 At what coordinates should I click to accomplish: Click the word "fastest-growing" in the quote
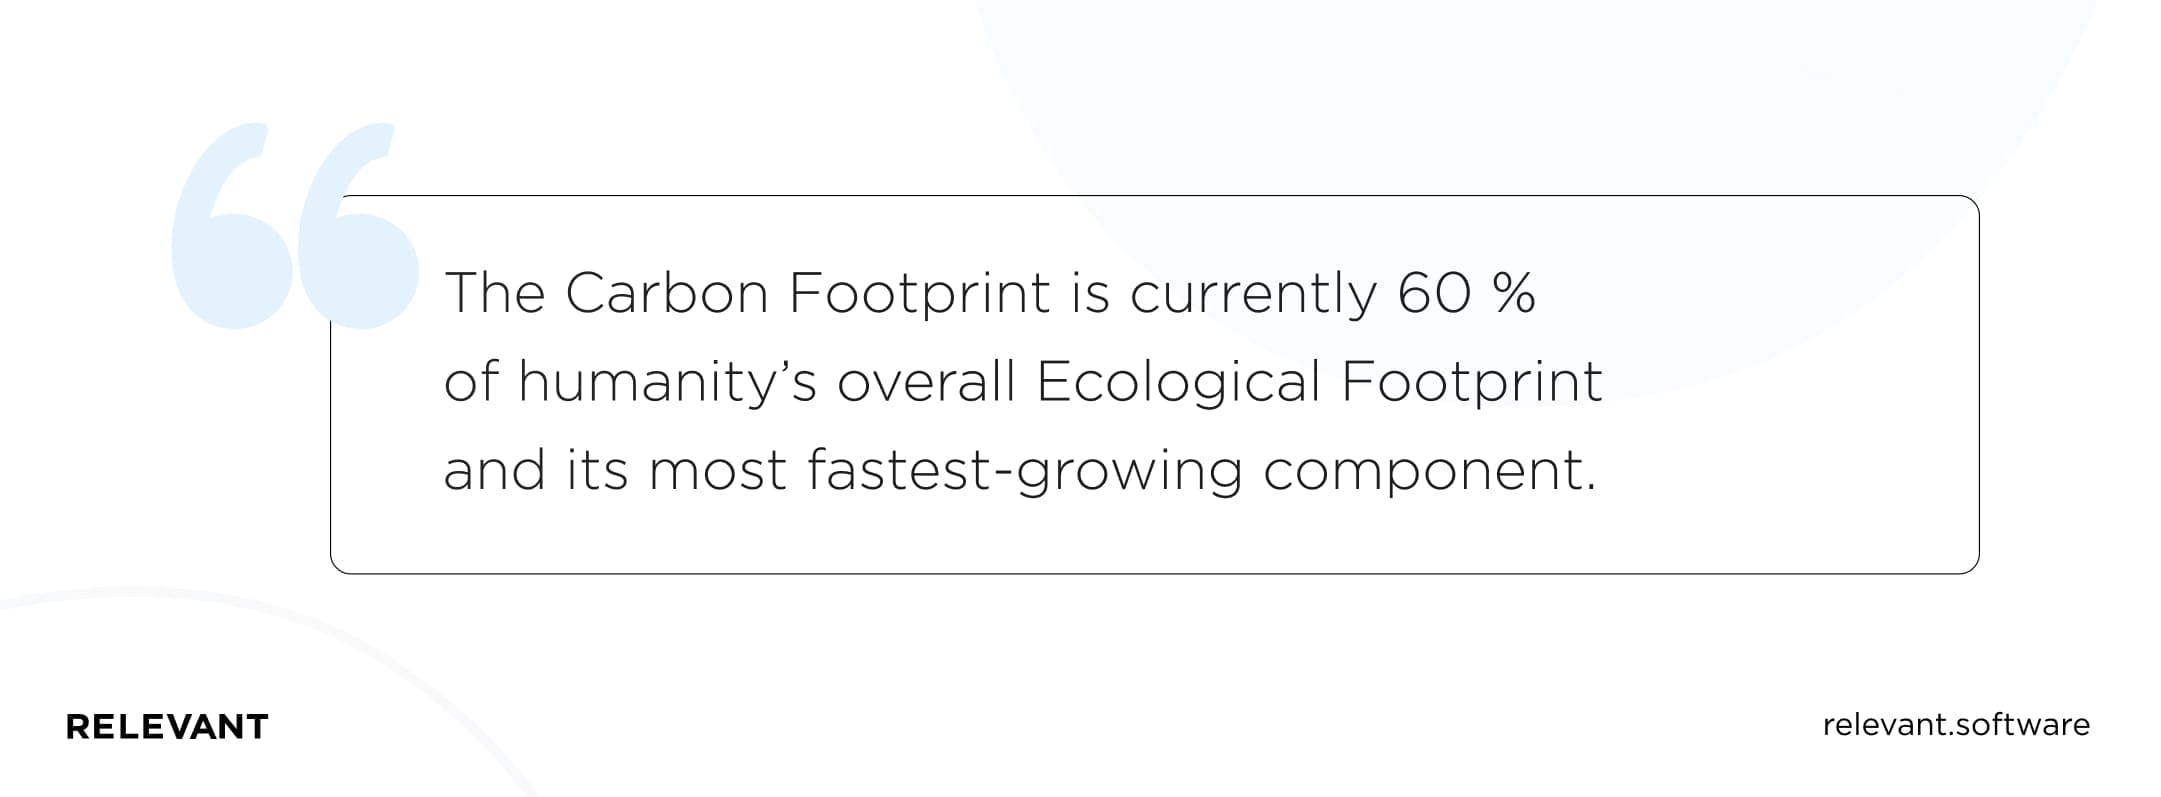1025,470
